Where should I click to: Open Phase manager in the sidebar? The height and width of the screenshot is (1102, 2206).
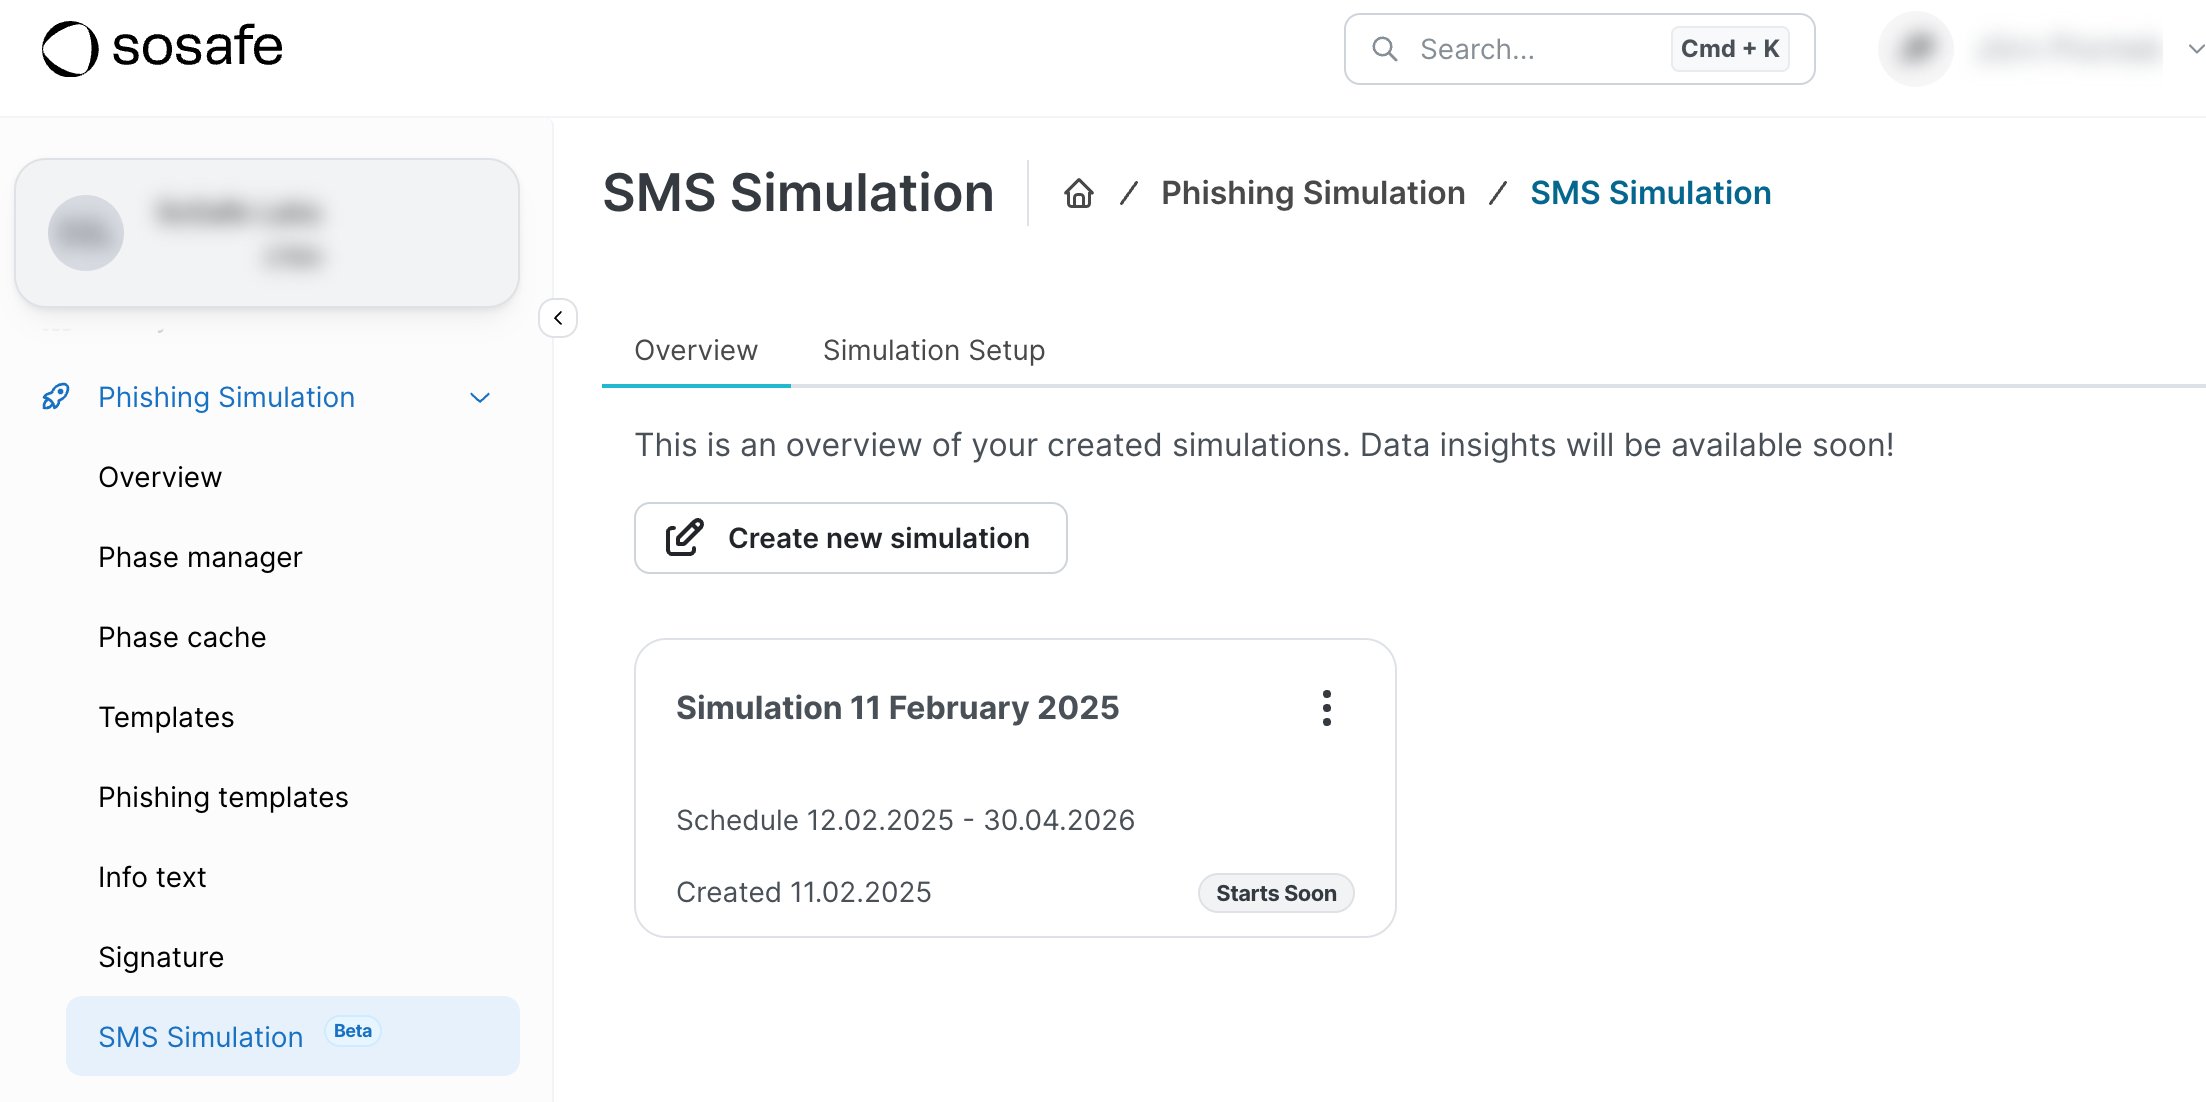tap(200, 557)
